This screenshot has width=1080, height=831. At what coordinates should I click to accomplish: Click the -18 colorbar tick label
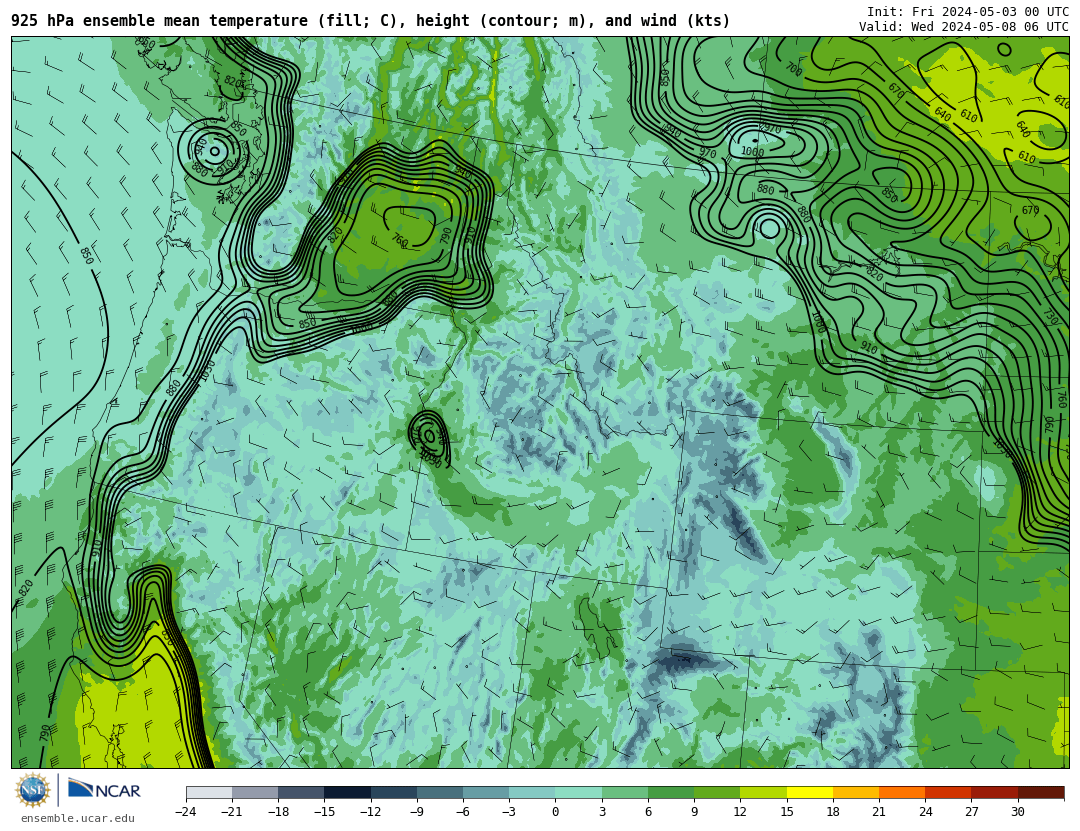click(278, 812)
